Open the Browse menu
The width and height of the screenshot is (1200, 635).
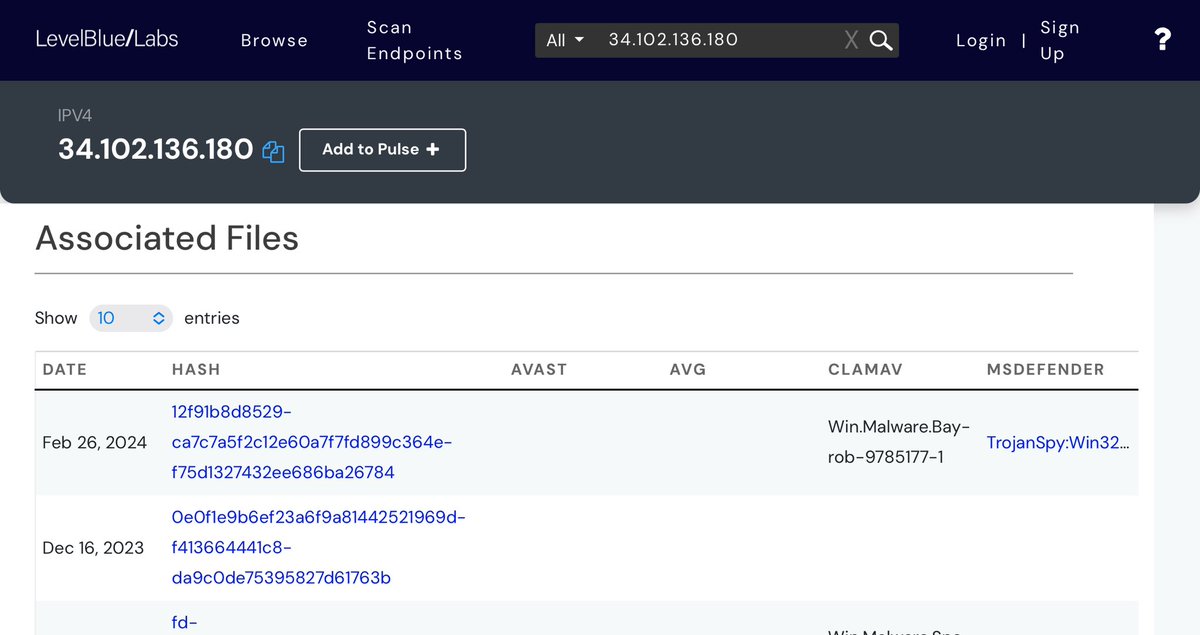274,40
